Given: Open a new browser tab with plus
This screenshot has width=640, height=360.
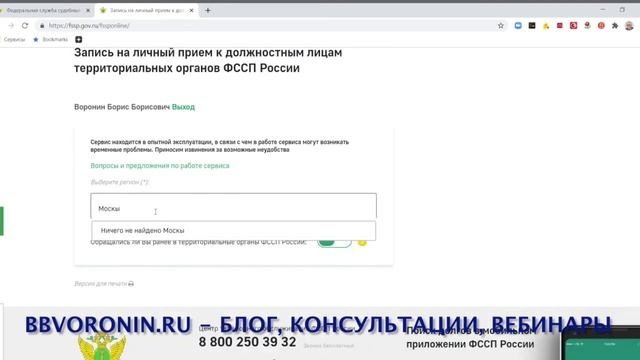Looking at the screenshot, I should [x=208, y=10].
